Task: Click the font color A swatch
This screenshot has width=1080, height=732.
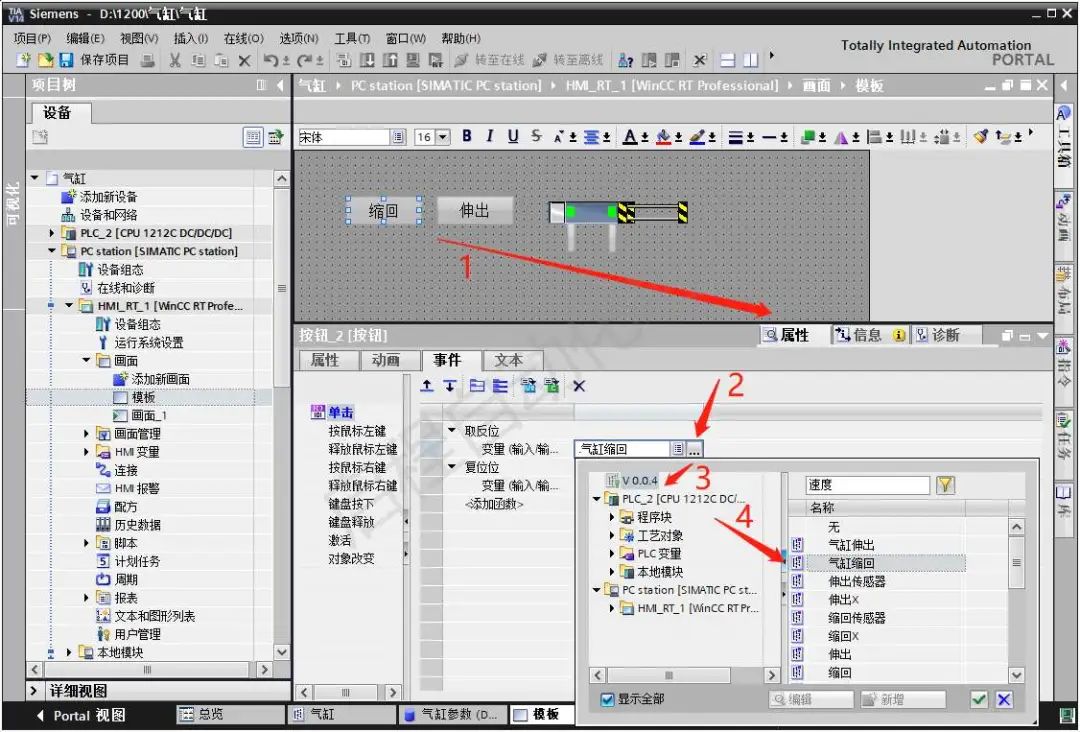Action: tap(630, 137)
